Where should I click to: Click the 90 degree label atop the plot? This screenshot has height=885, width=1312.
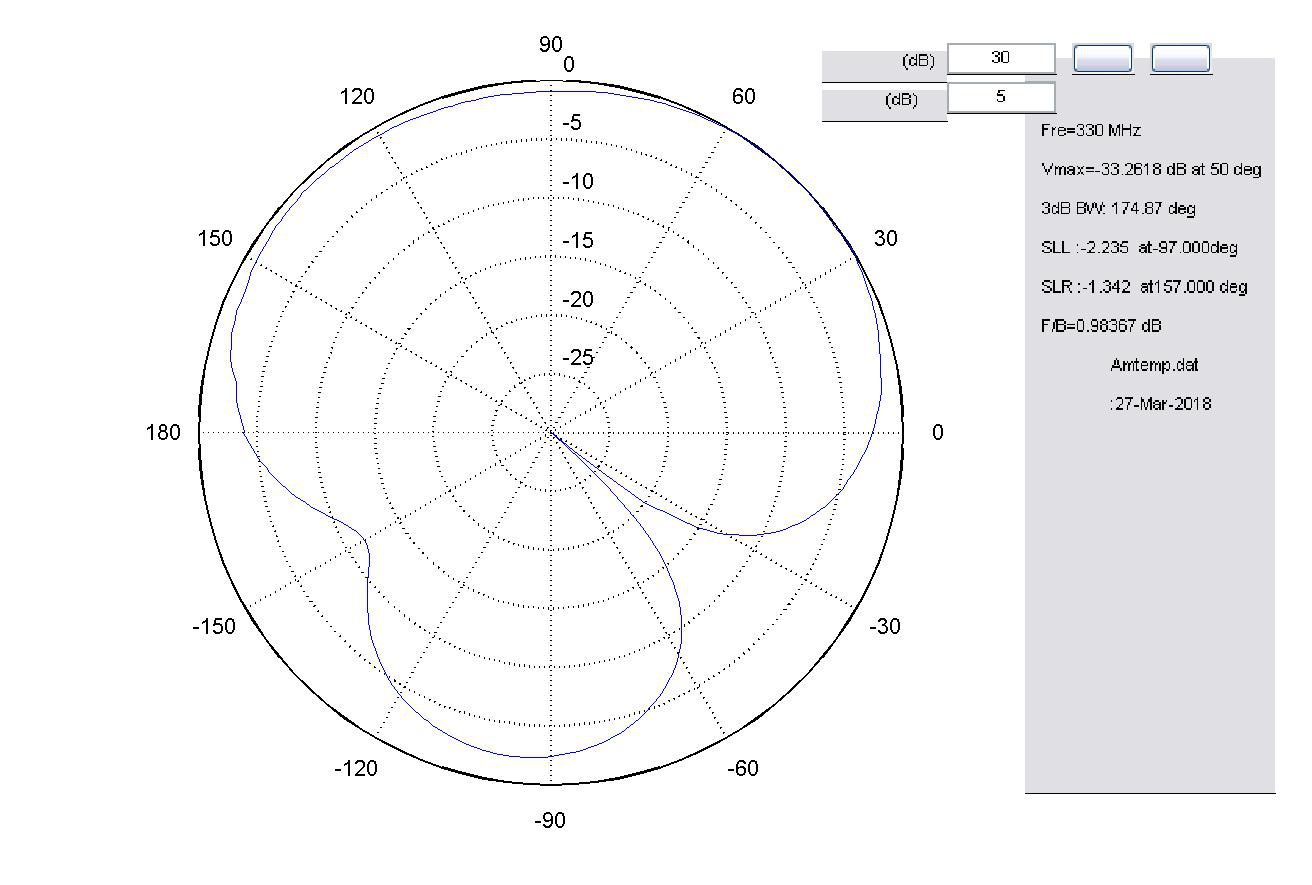tap(551, 44)
